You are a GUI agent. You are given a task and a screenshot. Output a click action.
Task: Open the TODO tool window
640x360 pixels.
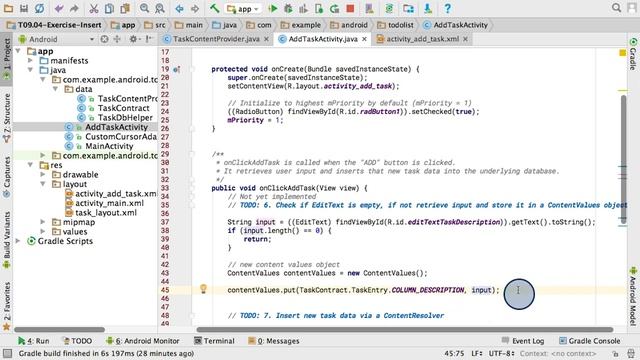pos(77,341)
